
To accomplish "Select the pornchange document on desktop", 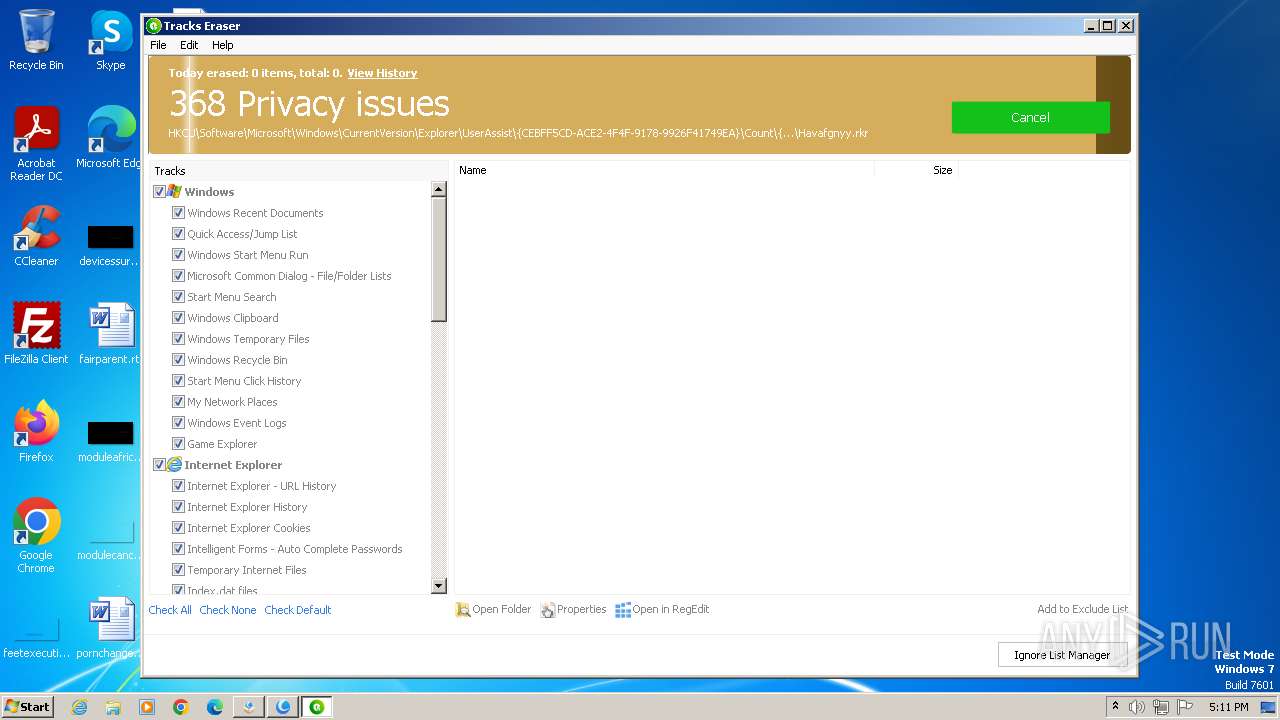I will tap(110, 628).
